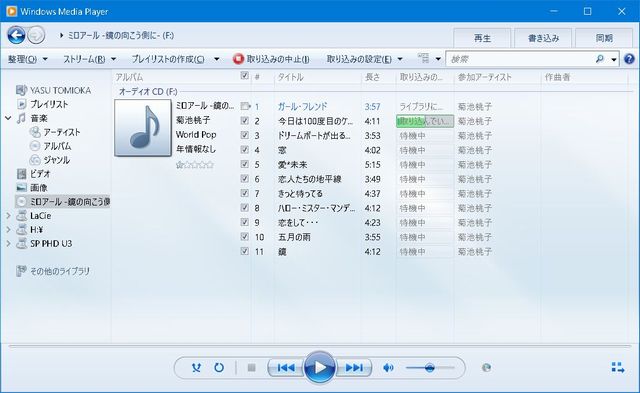Skip to the previous track
The width and height of the screenshot is (640, 393).
286,368
